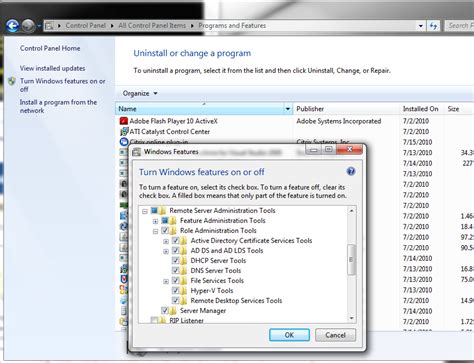Check the RIP Listener checkbox
This screenshot has height=363, width=474.
[154, 320]
